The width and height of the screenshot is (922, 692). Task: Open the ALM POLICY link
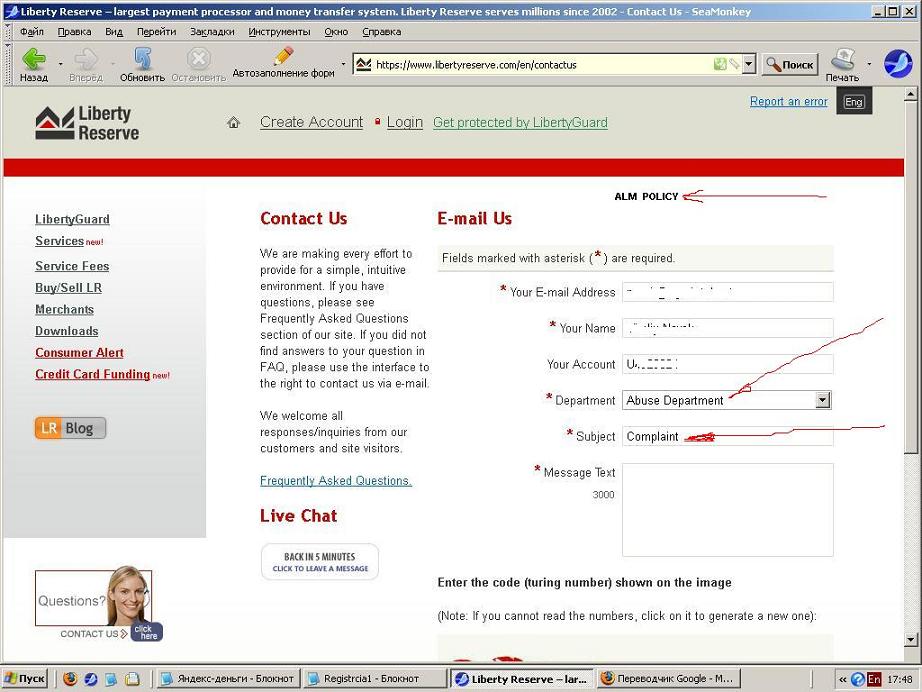tap(646, 196)
